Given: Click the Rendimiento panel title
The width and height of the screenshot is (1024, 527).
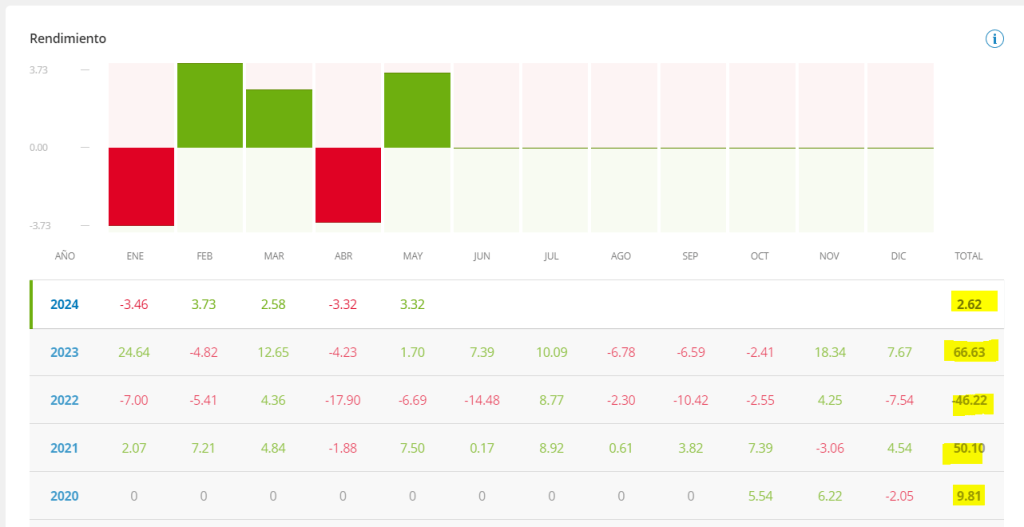Looking at the screenshot, I should [x=68, y=39].
